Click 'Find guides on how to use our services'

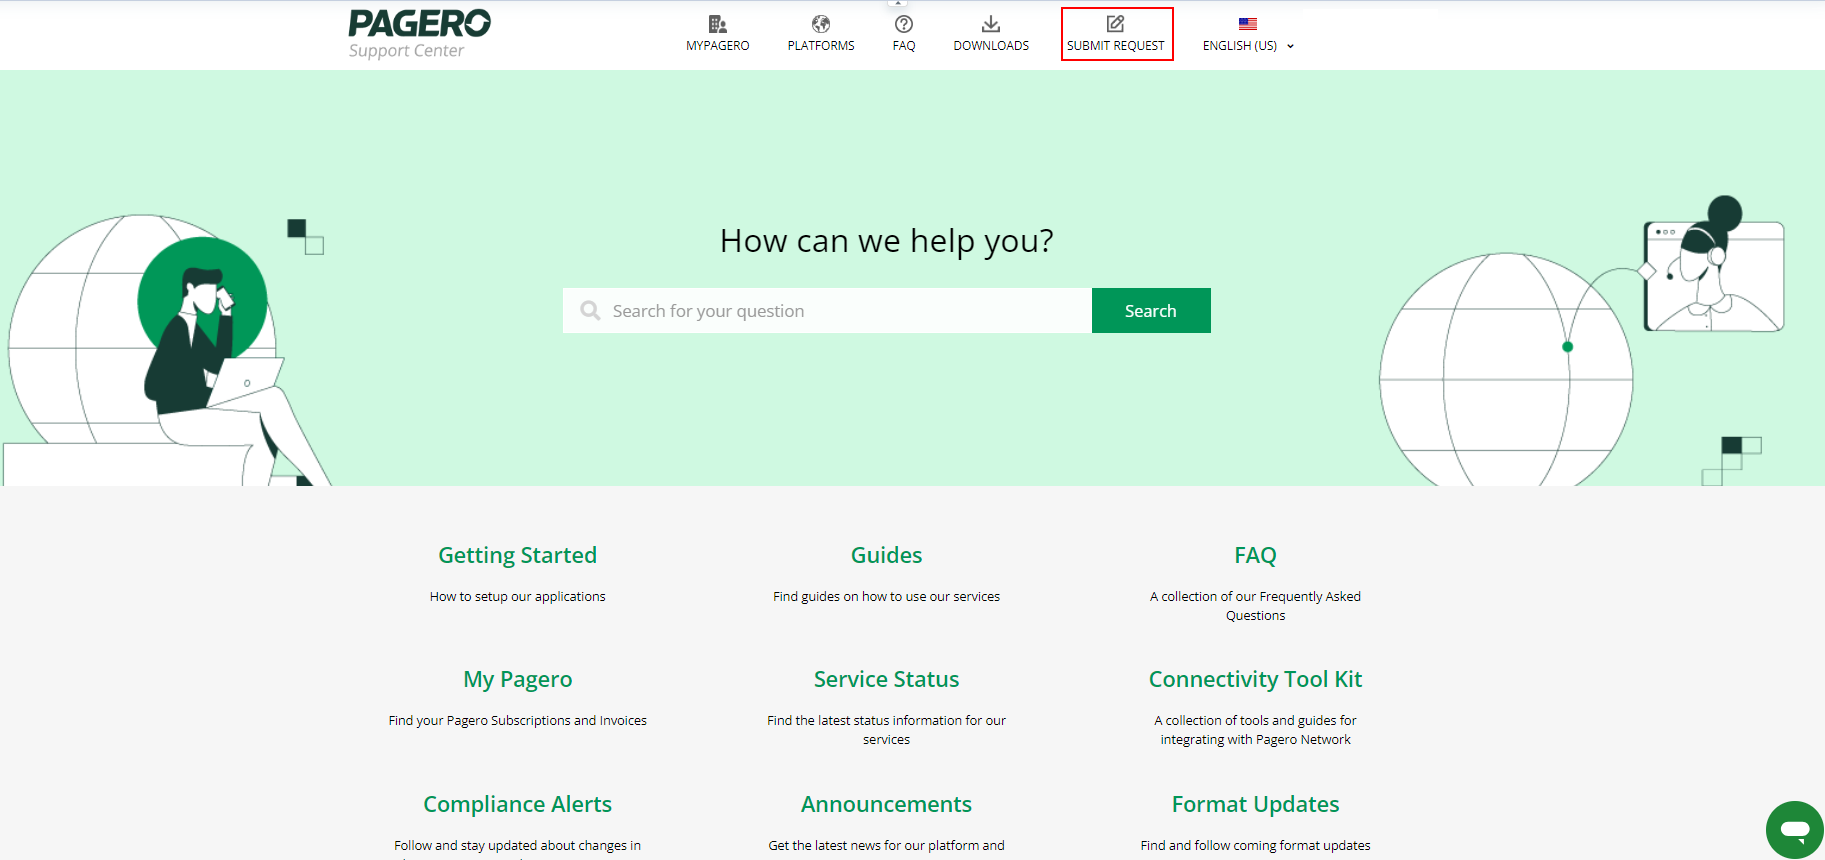(887, 597)
